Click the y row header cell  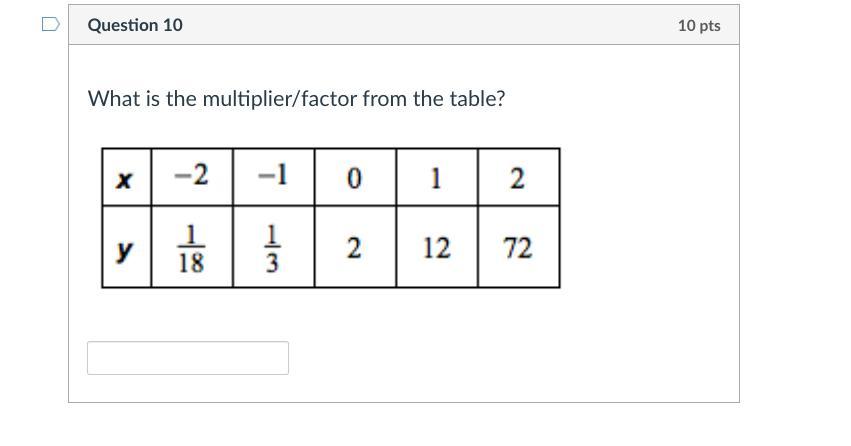point(126,248)
